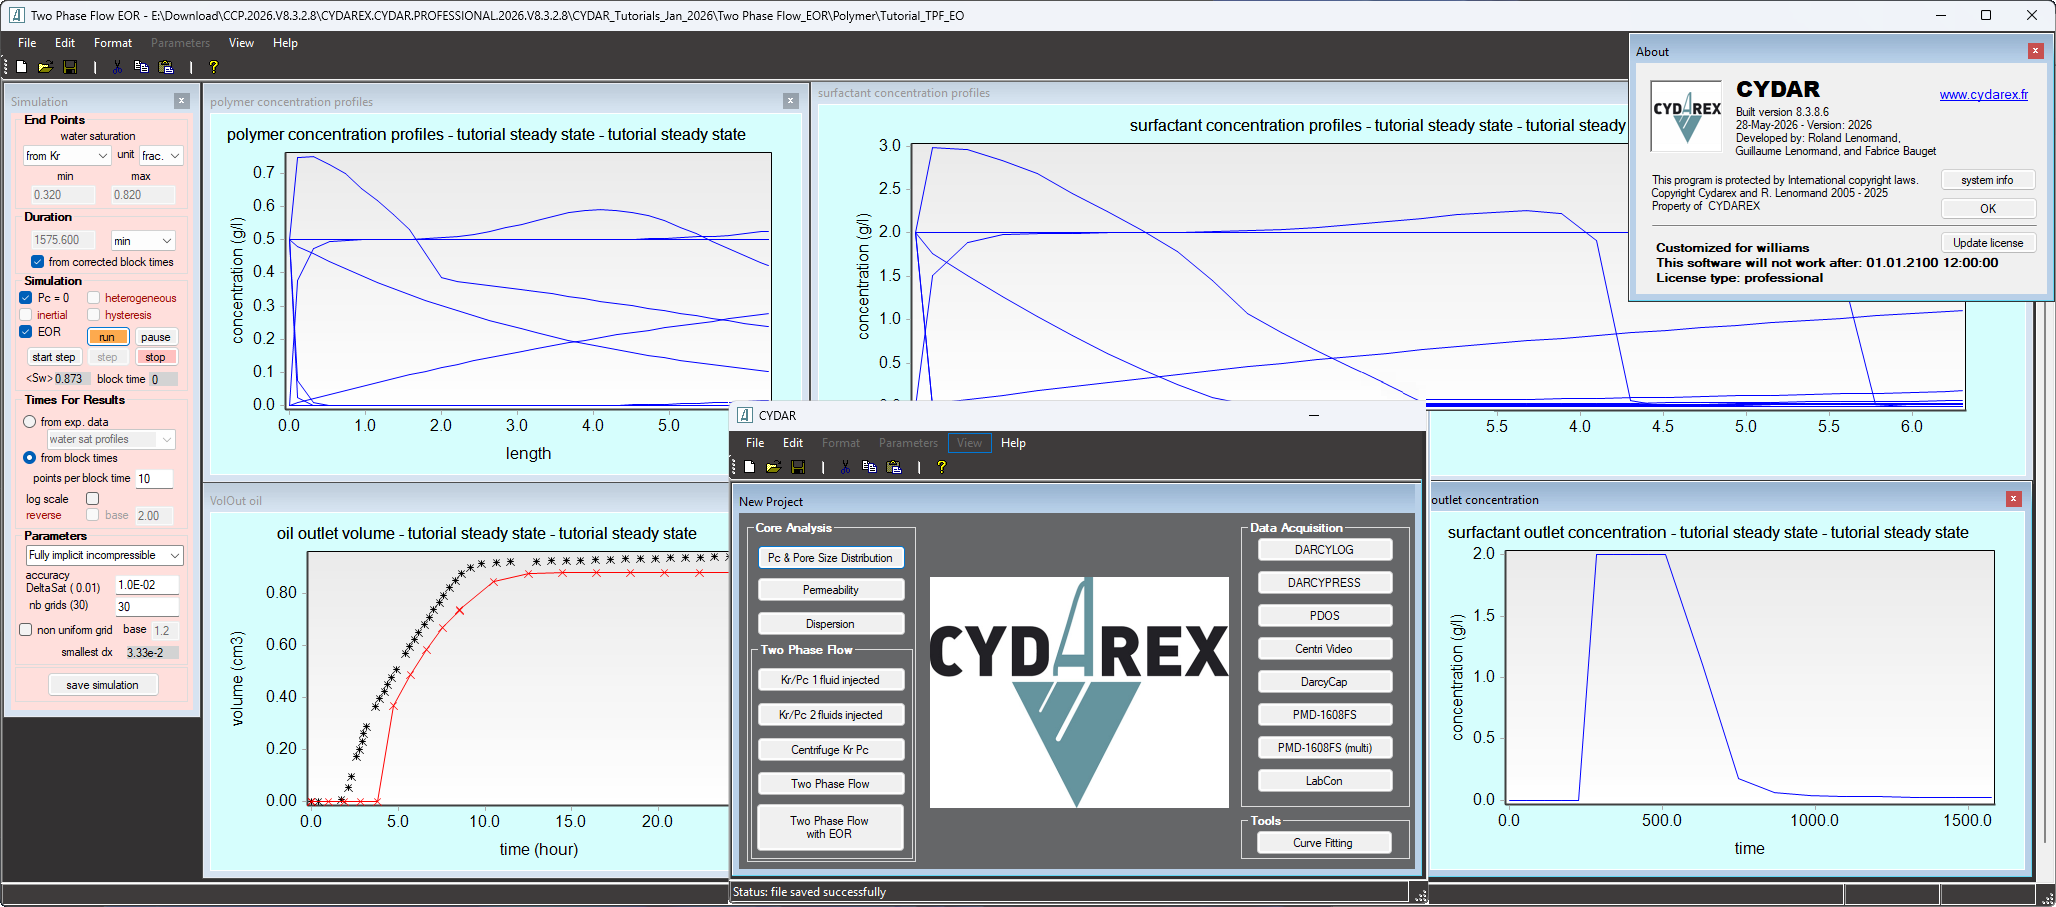Click the nb grids input field
This screenshot has height=907, width=2056.
(x=147, y=606)
